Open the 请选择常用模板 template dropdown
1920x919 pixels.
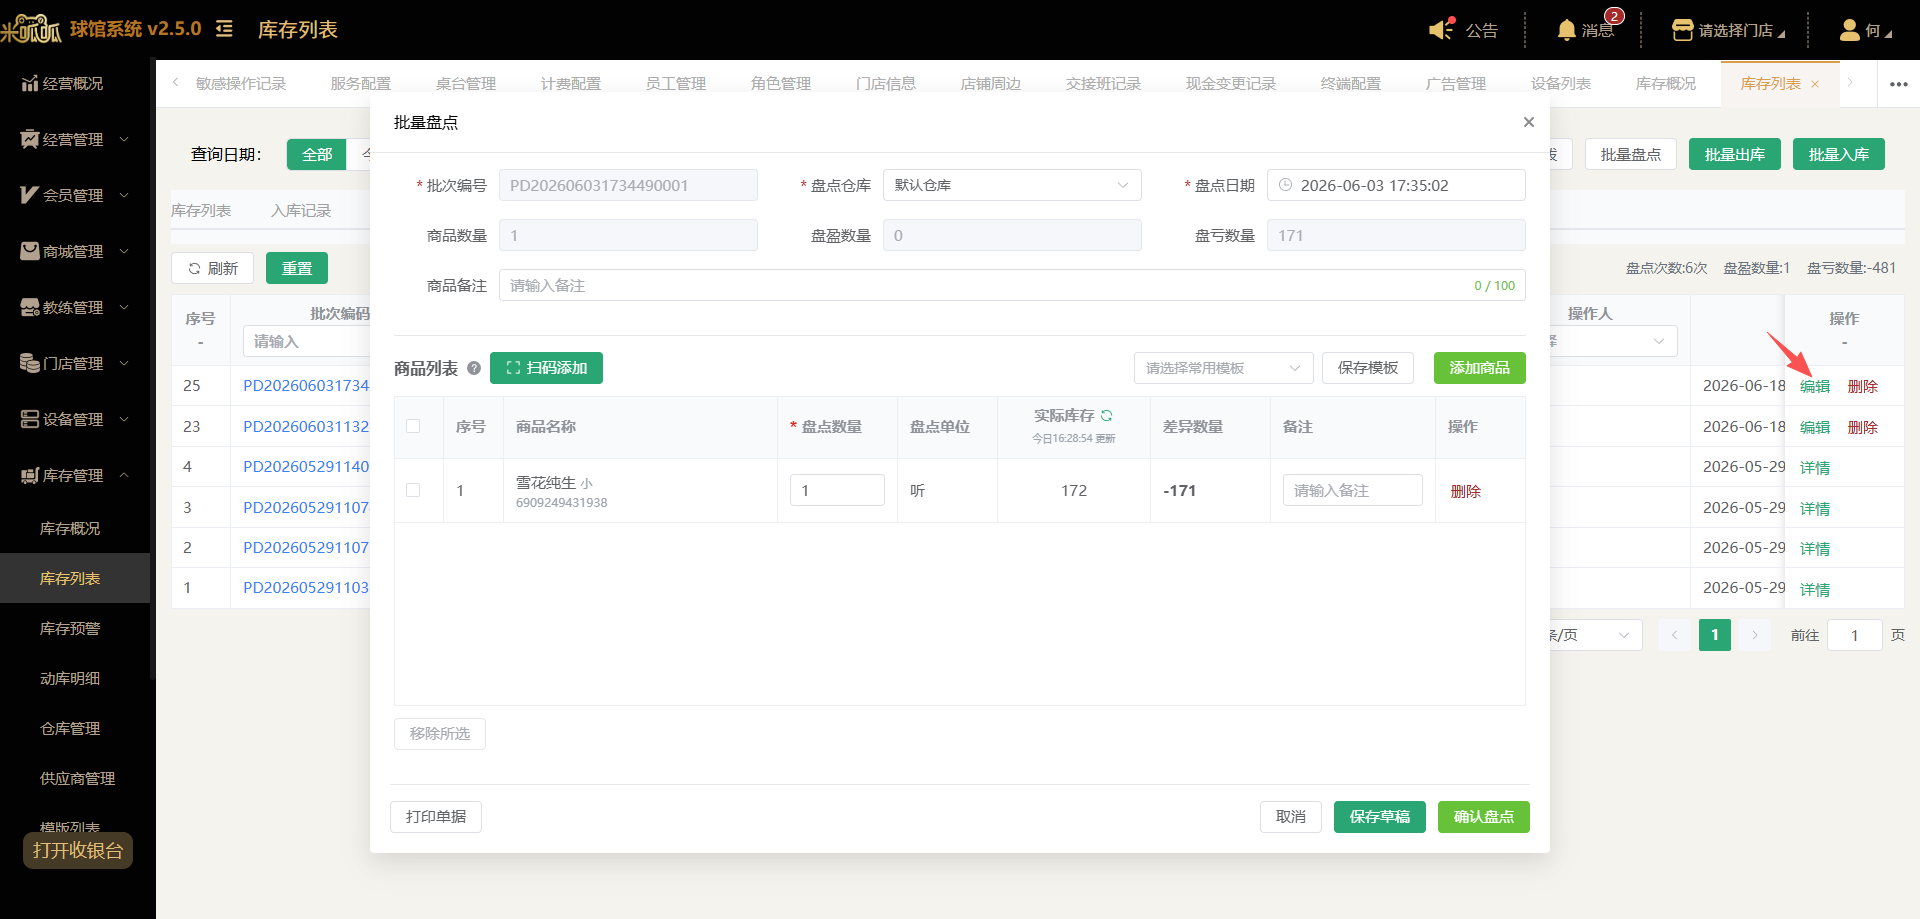click(1223, 368)
